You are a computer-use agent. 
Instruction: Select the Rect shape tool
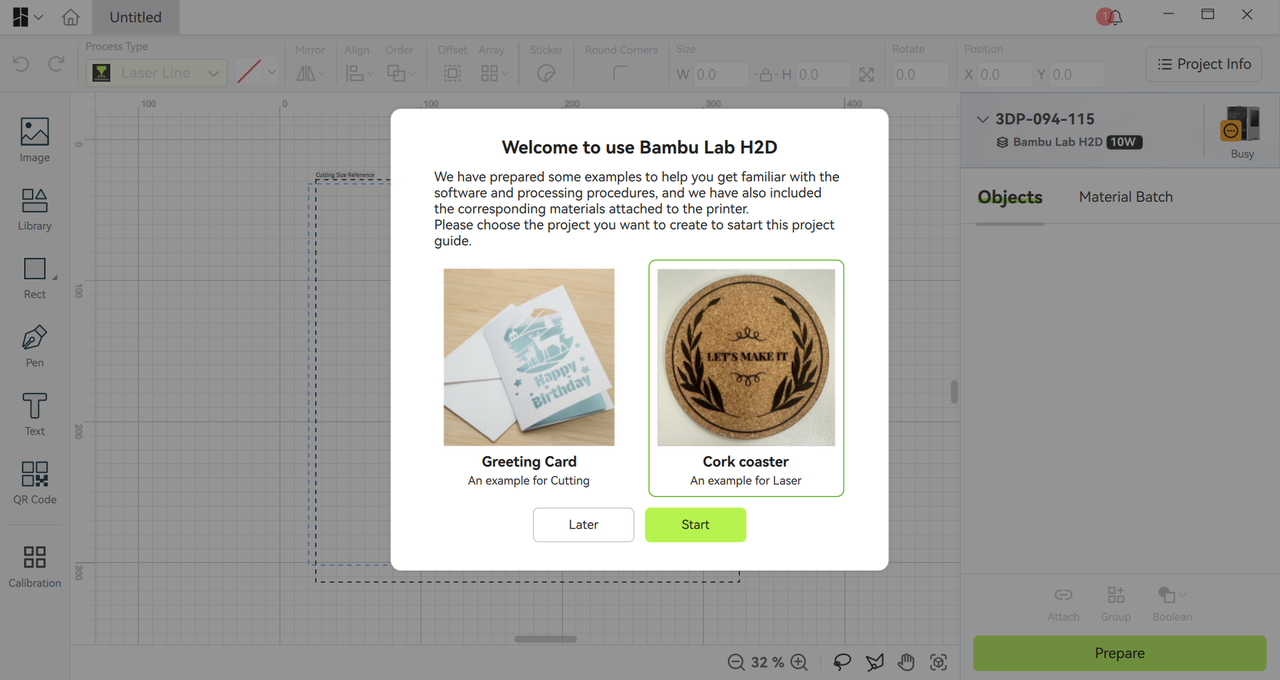(x=34, y=277)
